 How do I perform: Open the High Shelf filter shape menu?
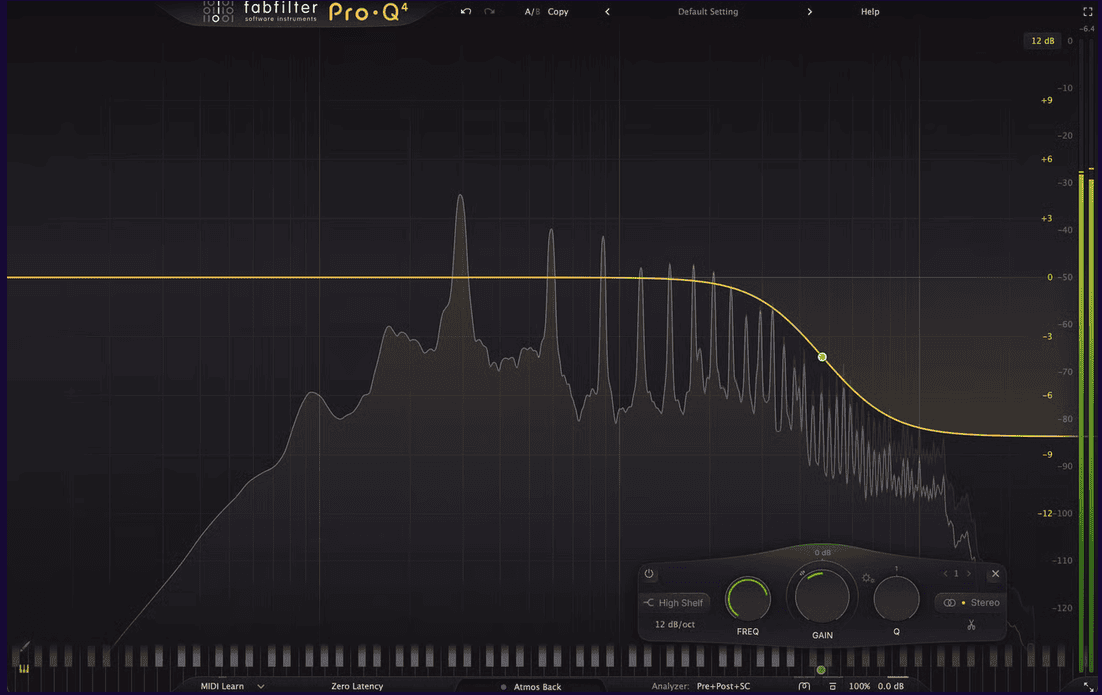674,602
